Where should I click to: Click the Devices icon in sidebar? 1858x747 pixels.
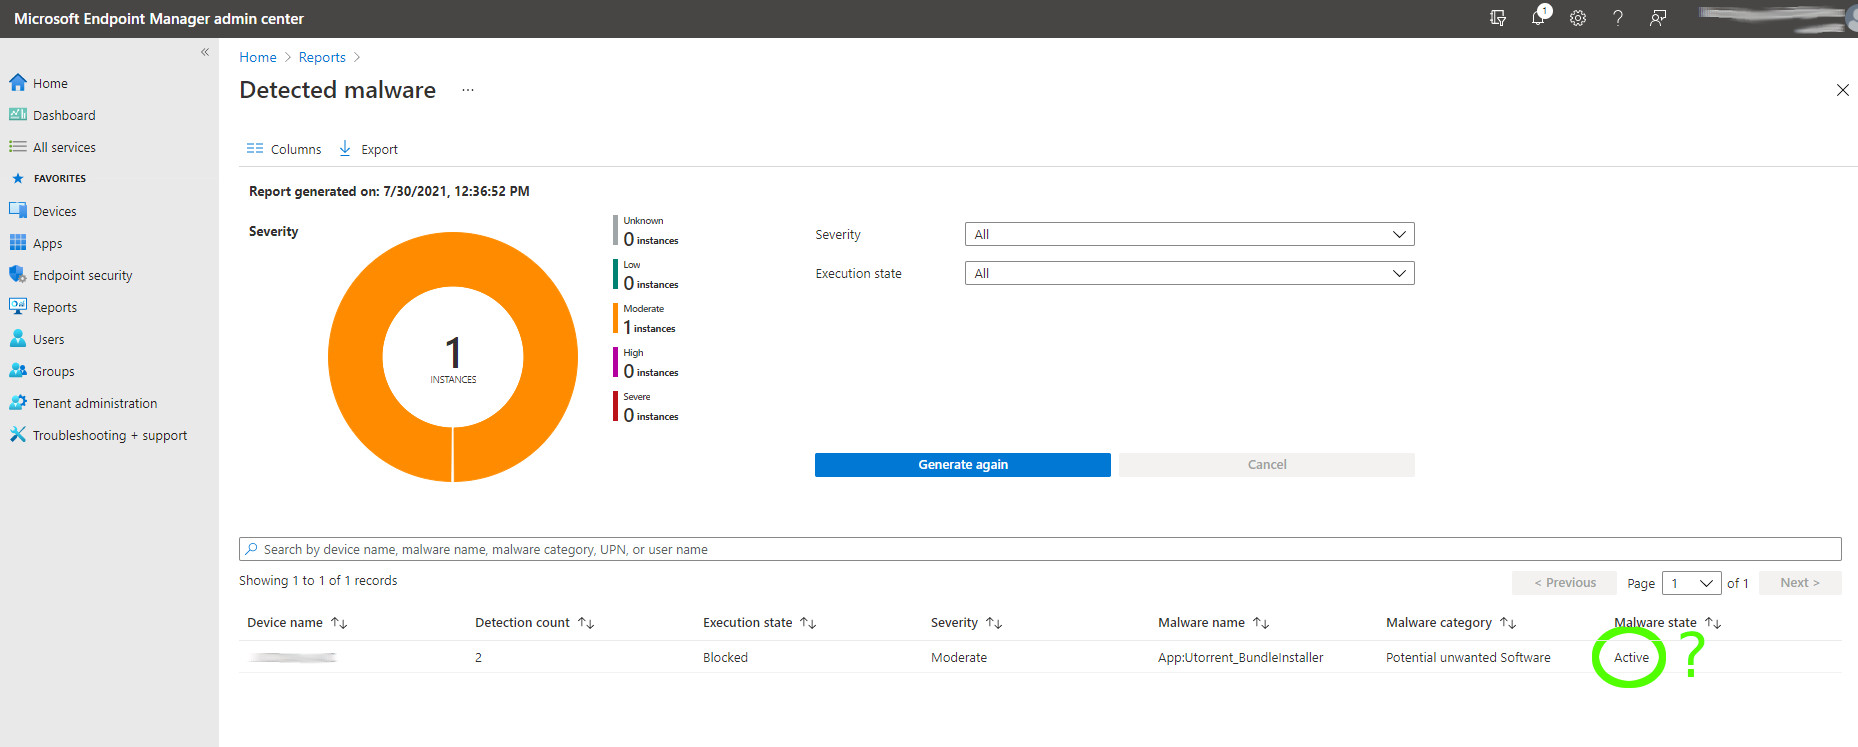click(x=18, y=211)
